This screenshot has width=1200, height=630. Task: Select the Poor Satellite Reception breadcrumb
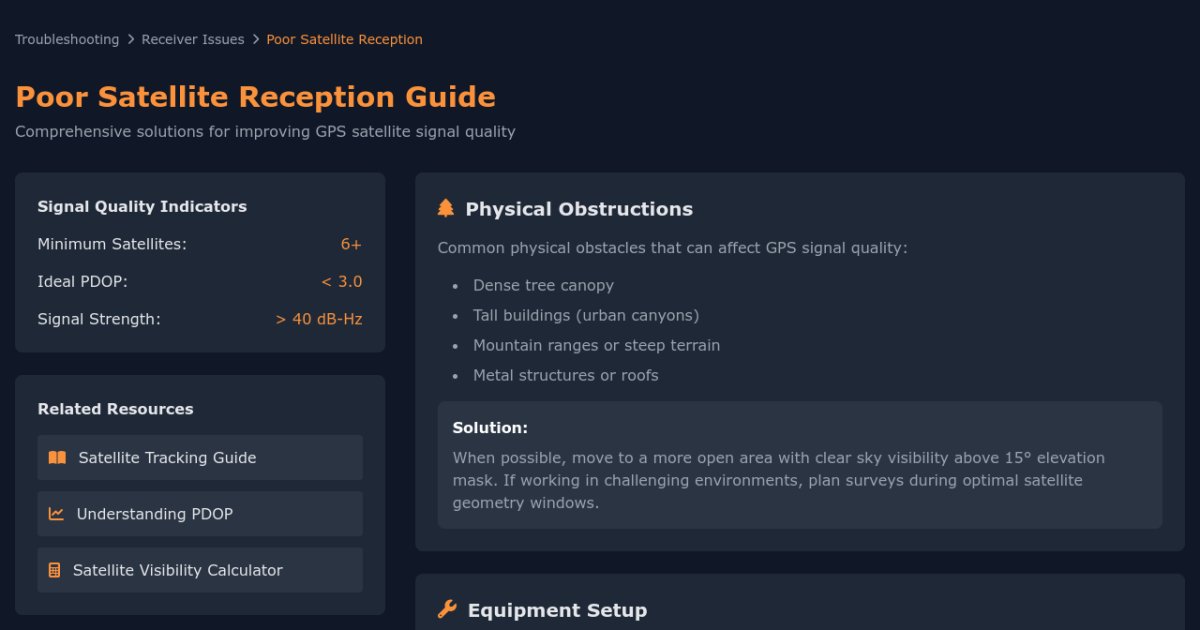(x=344, y=39)
